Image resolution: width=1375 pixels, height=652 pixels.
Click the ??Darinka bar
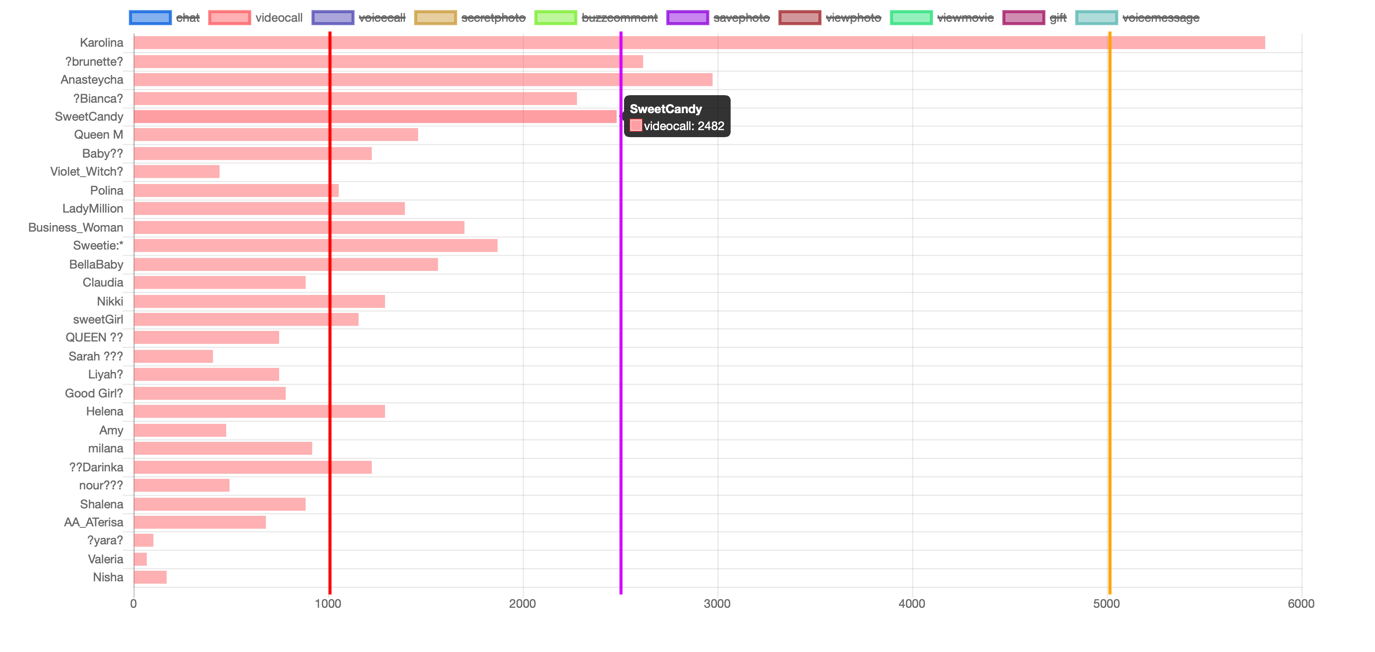(x=253, y=467)
